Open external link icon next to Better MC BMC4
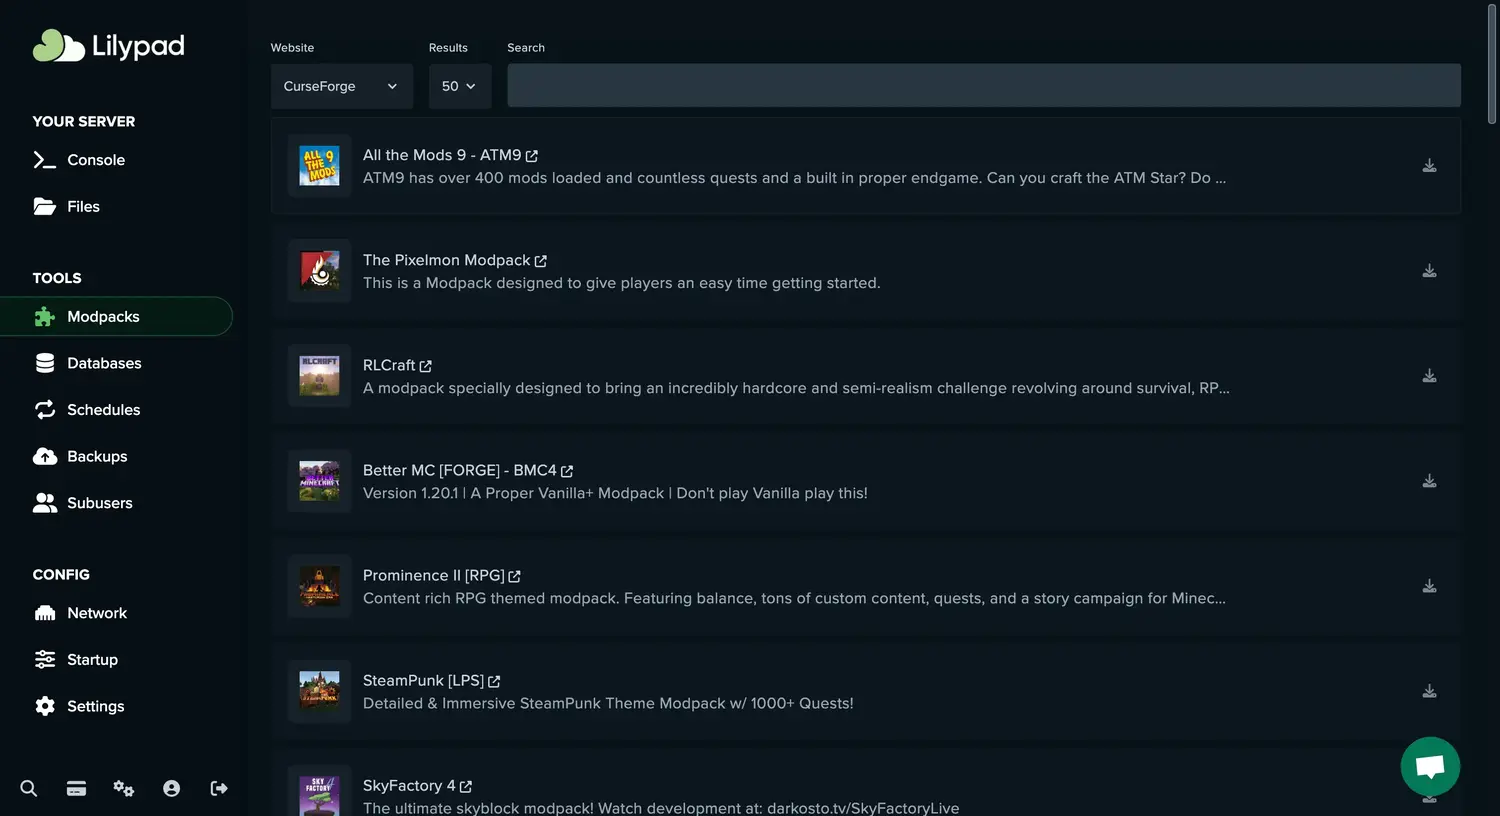The width and height of the screenshot is (1500, 816). click(x=567, y=471)
